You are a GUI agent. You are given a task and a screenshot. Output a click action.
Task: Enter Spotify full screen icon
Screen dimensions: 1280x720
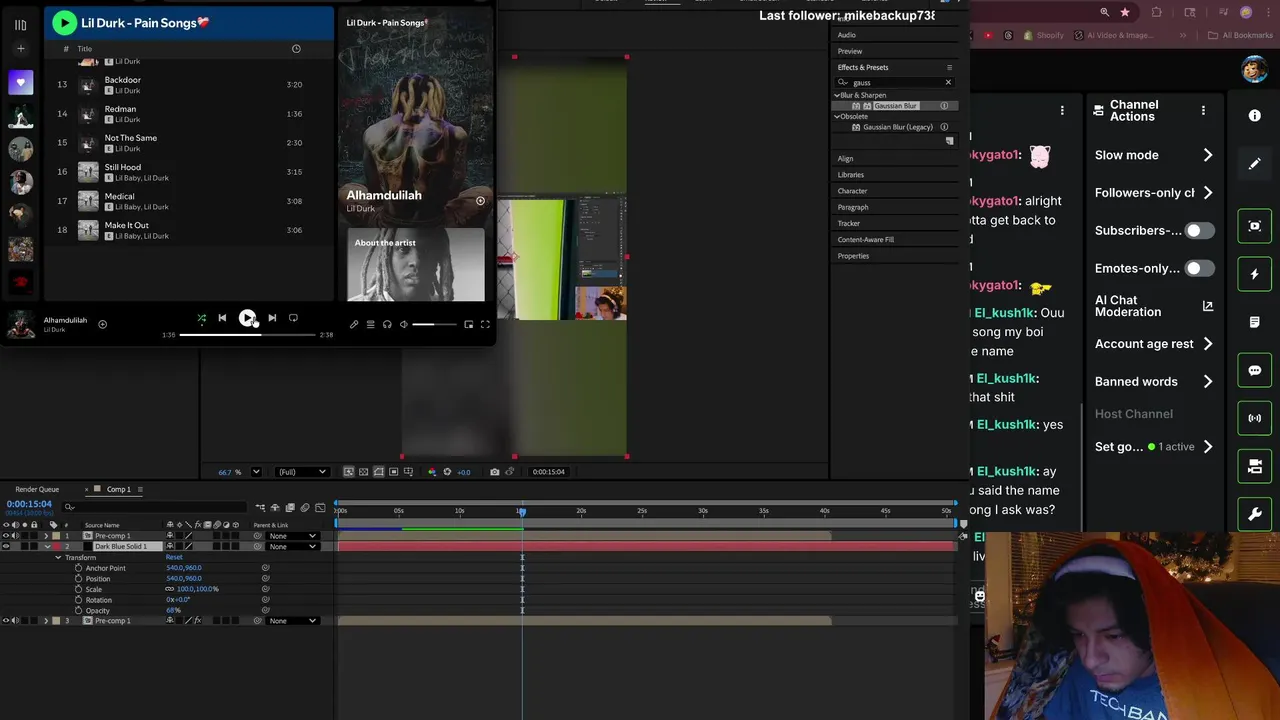point(485,324)
